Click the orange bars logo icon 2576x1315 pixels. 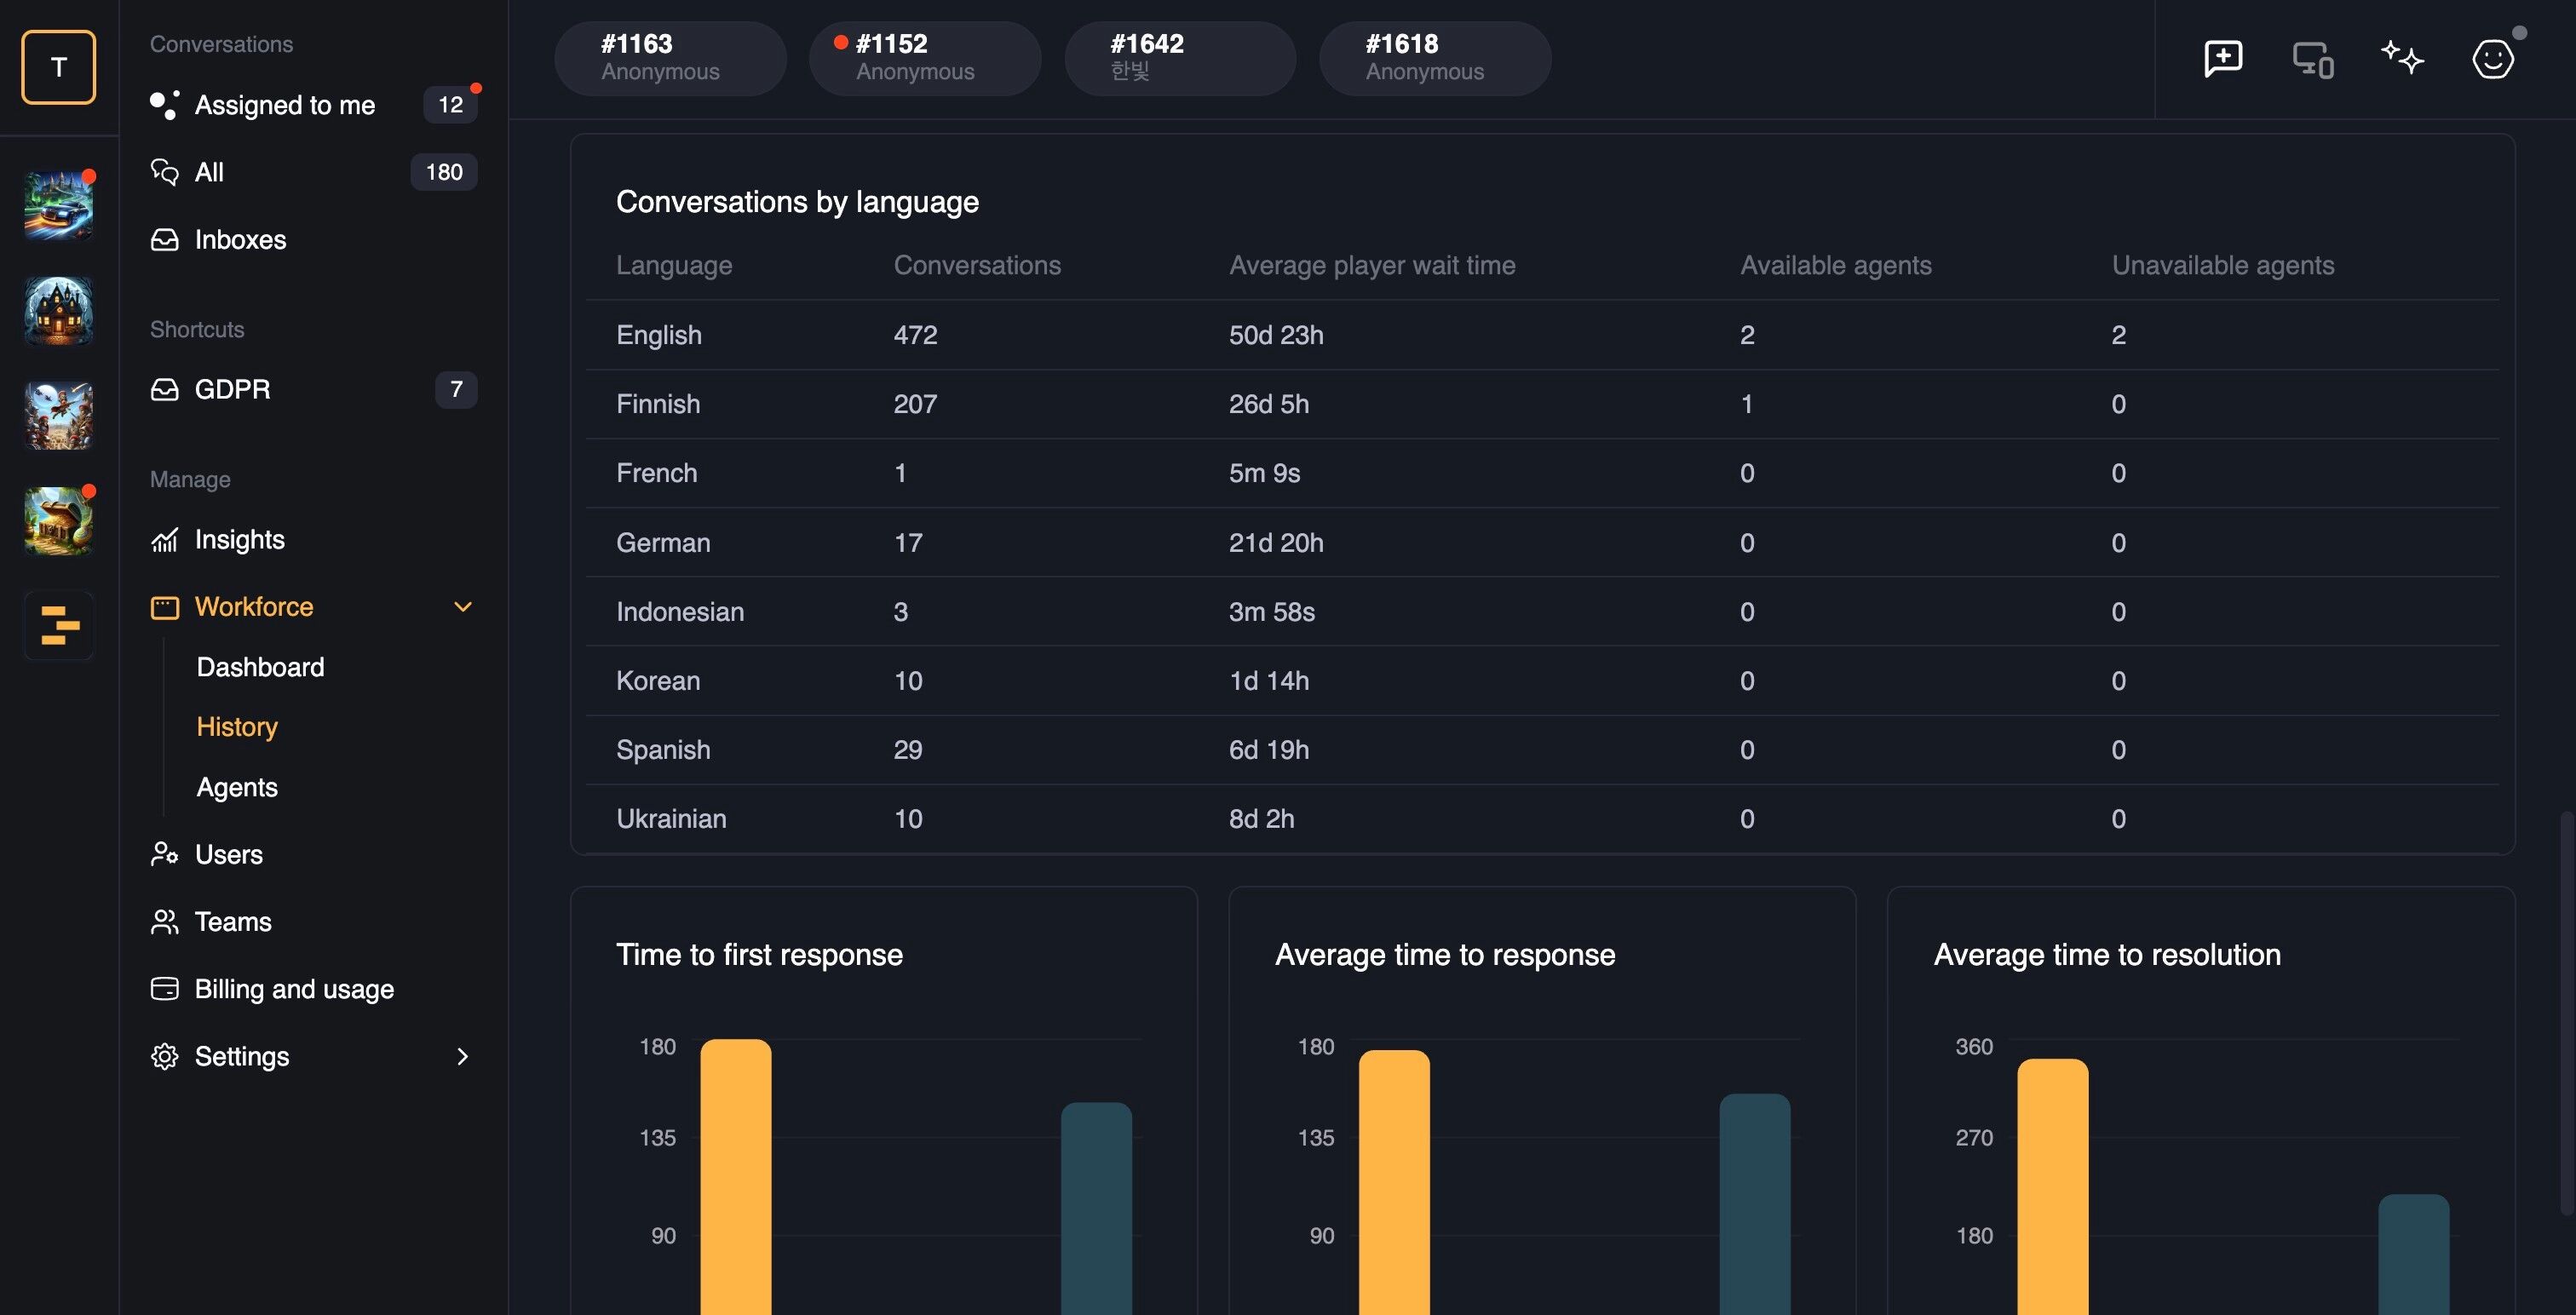[x=59, y=626]
